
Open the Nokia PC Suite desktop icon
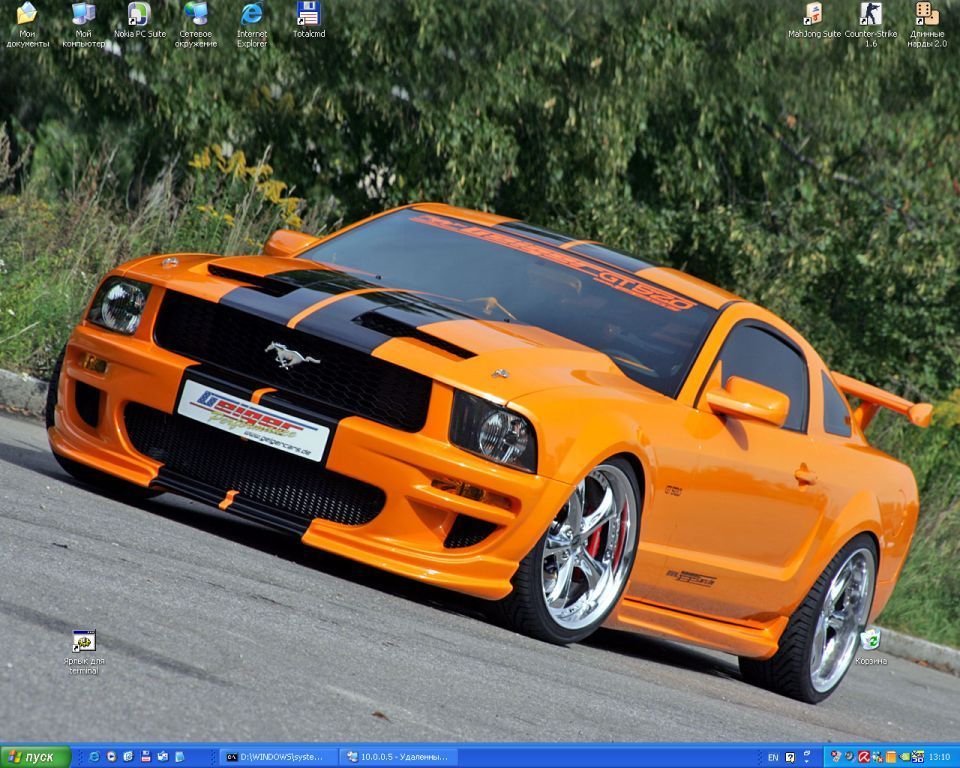point(139,16)
